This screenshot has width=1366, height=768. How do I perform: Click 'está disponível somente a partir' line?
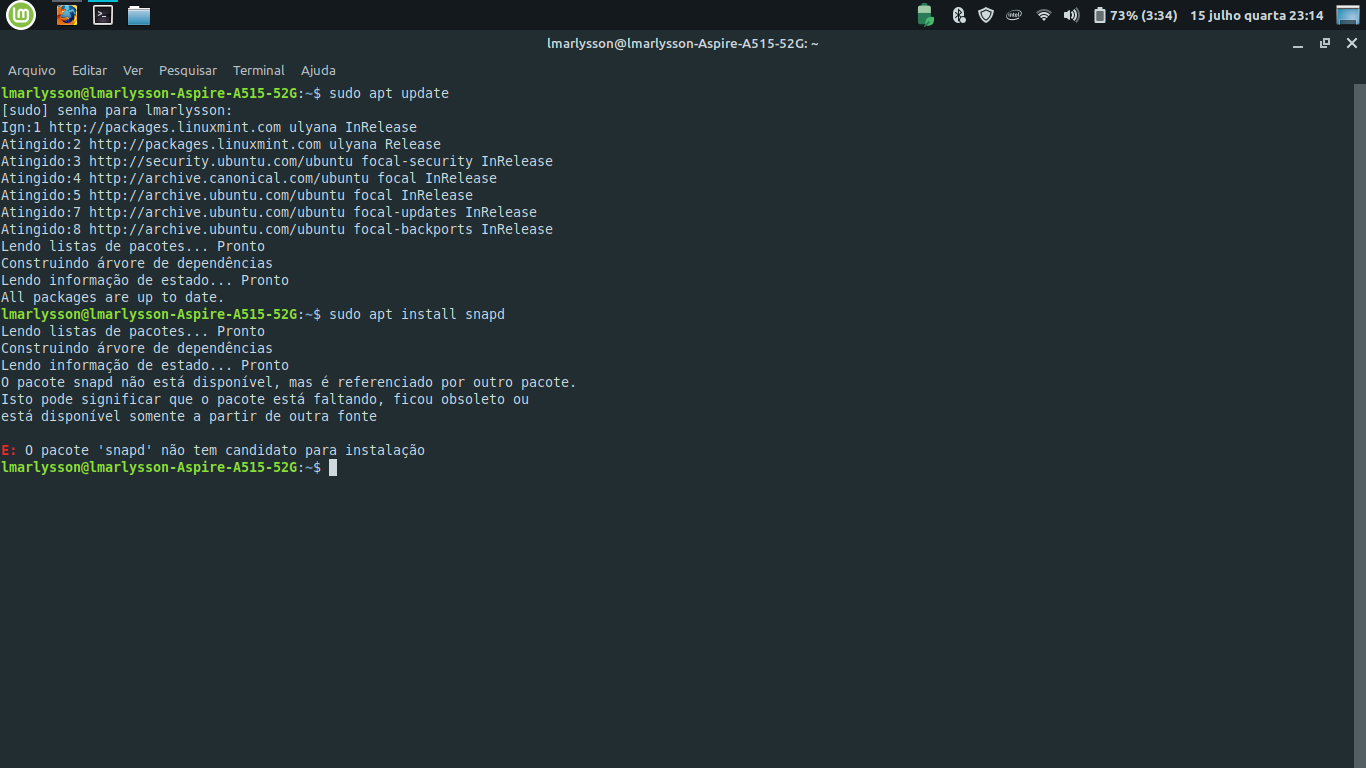tap(189, 416)
